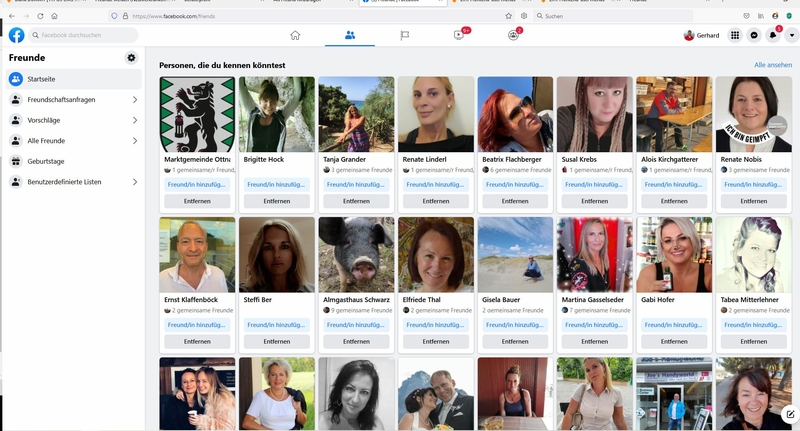Select the Friends tab icon
This screenshot has width=800, height=431.
(x=349, y=35)
